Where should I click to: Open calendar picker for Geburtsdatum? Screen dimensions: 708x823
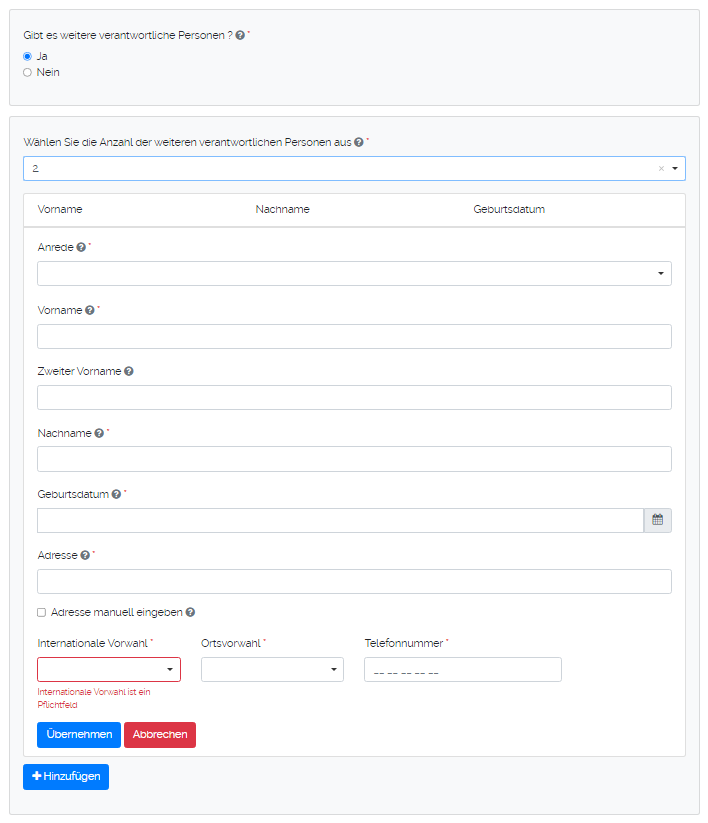point(657,520)
